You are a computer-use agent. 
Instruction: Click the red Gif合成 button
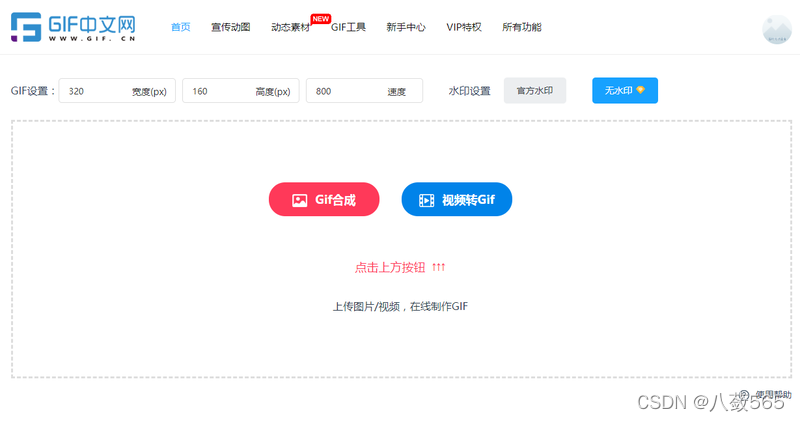[324, 200]
